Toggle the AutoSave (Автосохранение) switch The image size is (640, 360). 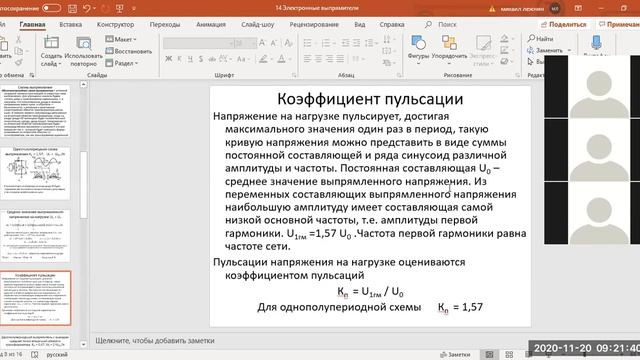pos(51,8)
